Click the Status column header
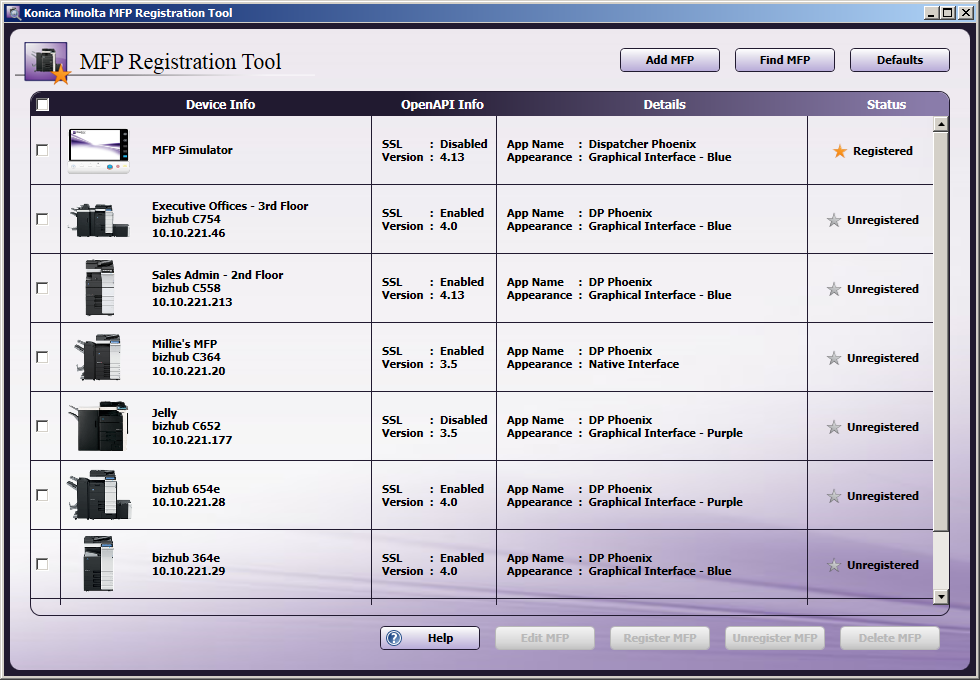 pyautogui.click(x=886, y=104)
